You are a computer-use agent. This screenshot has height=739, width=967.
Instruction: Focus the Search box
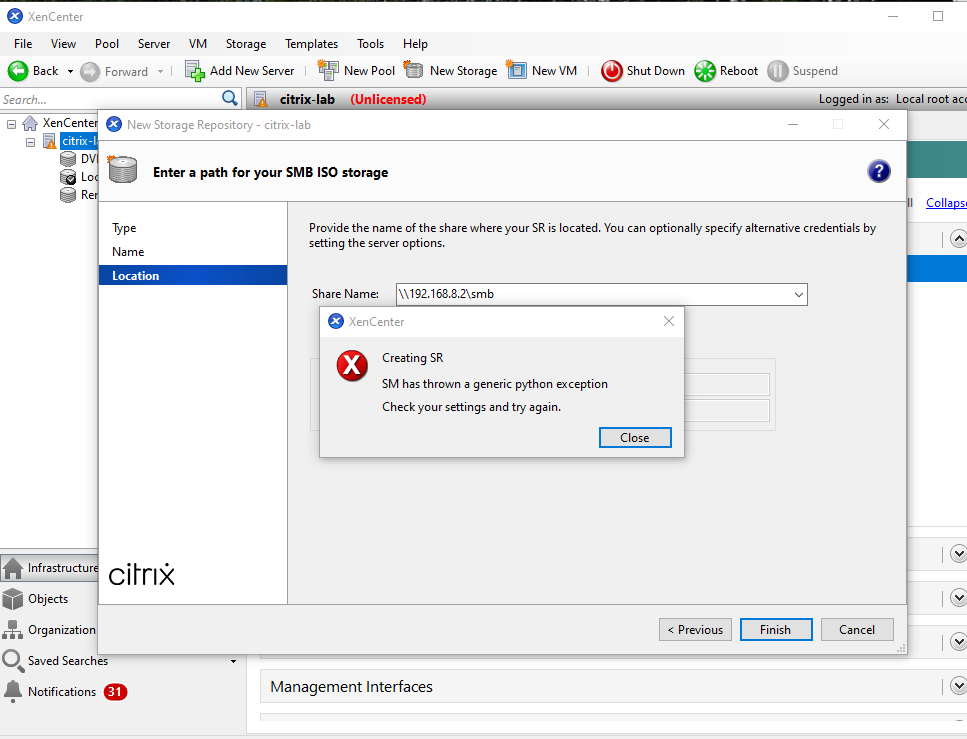(111, 99)
